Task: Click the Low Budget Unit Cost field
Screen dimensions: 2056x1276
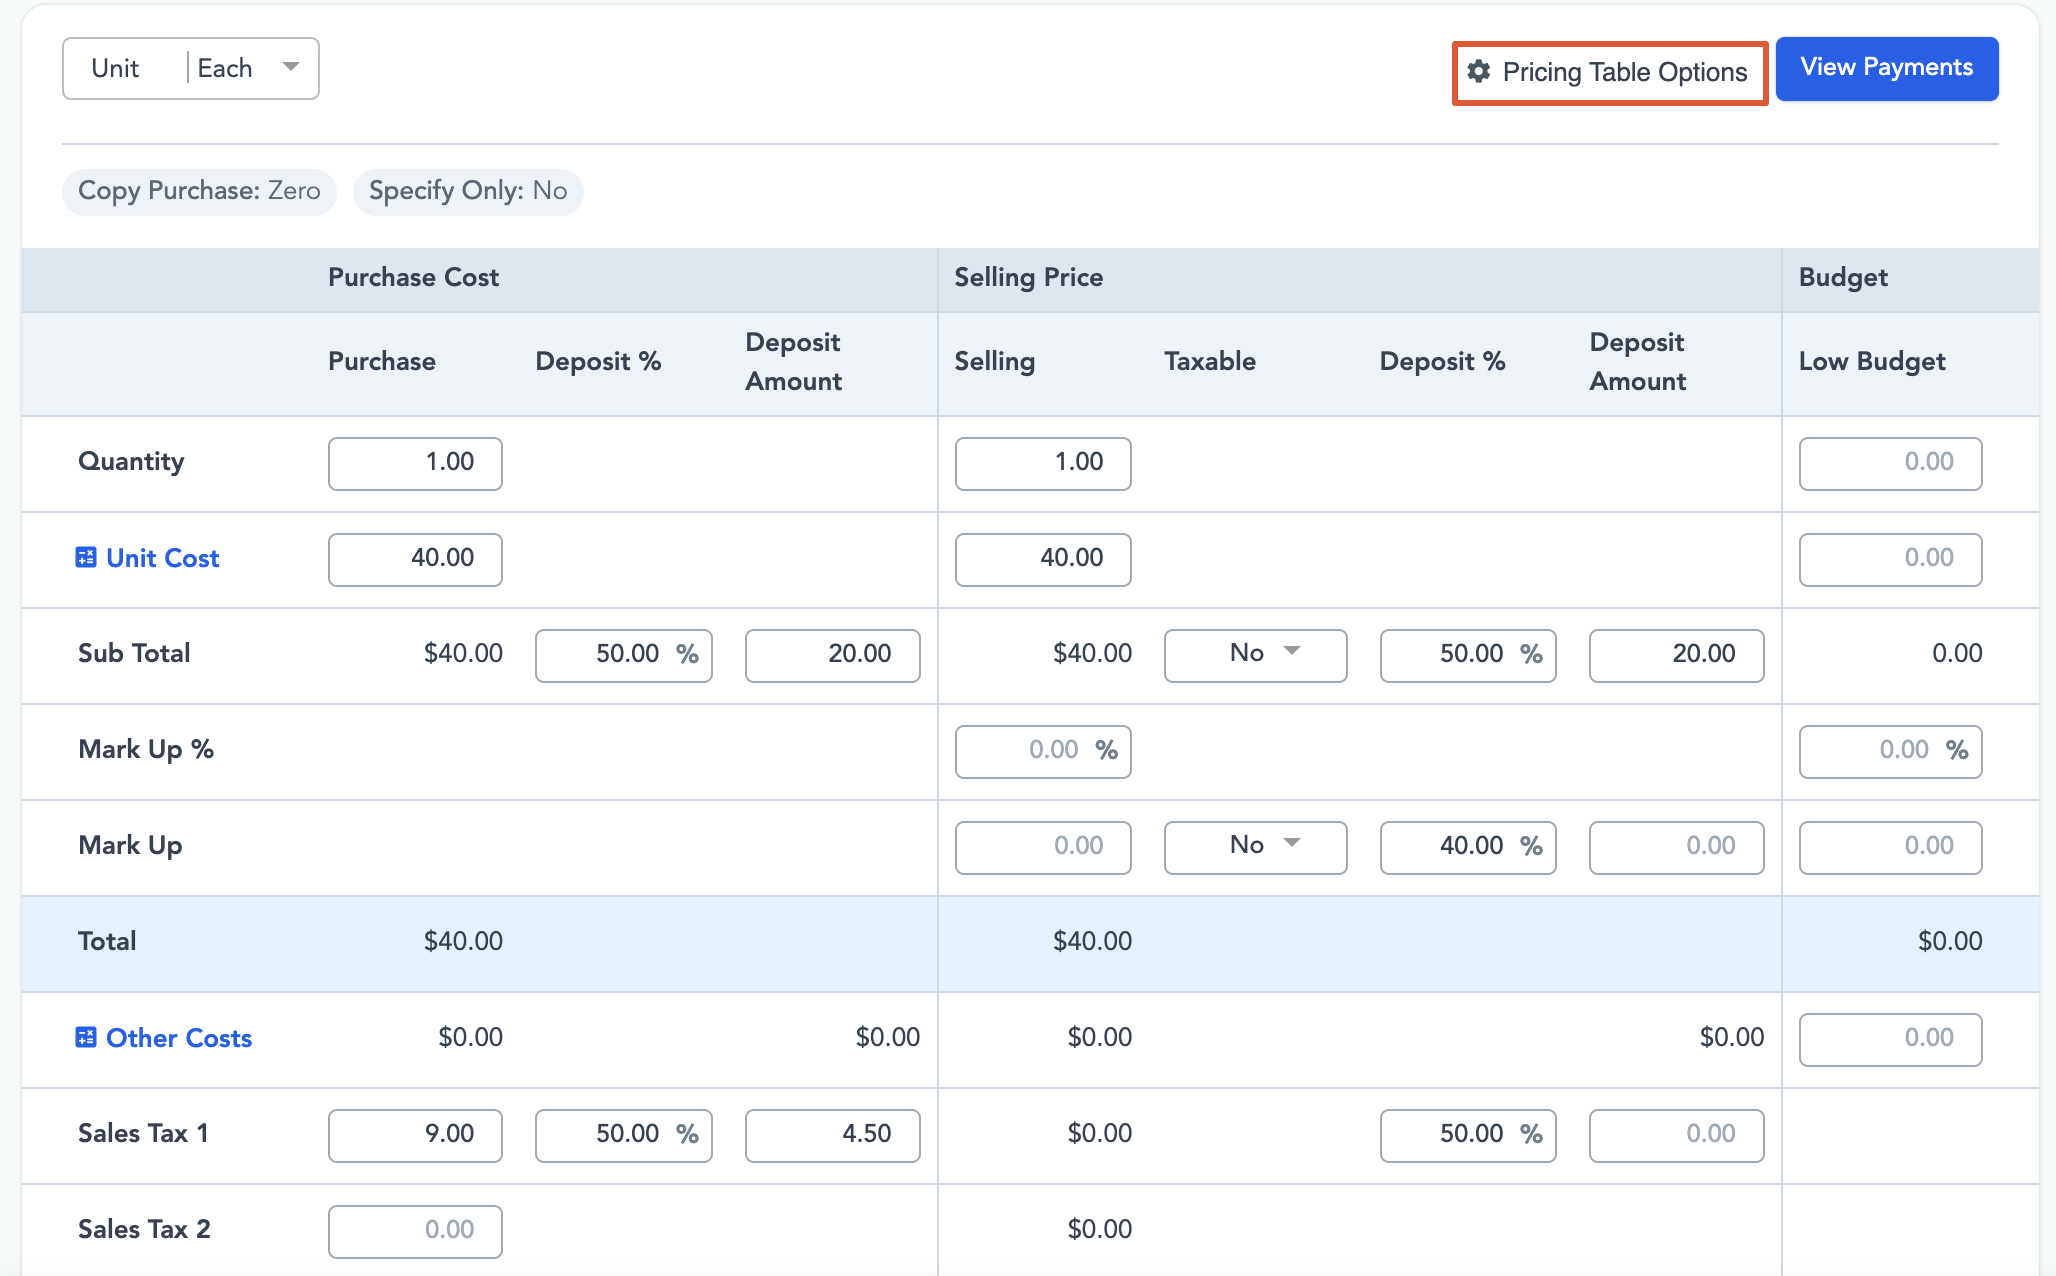Action: click(1890, 559)
